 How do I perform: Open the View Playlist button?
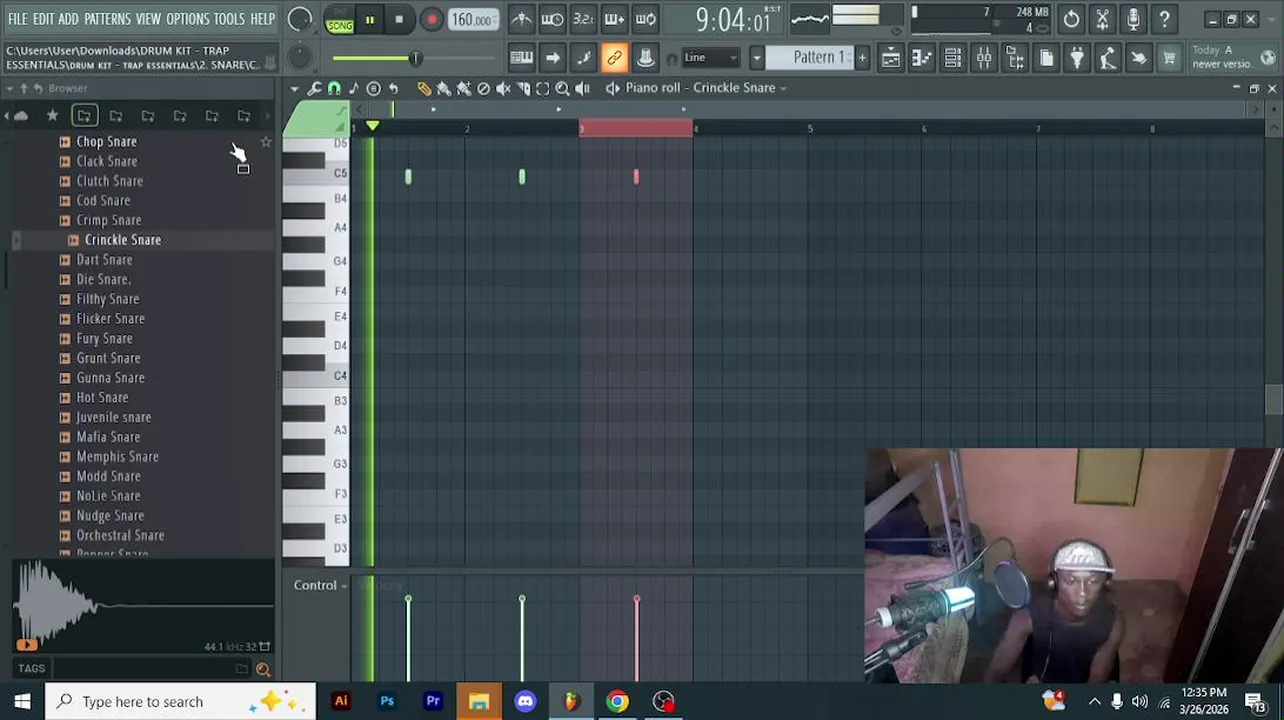pos(890,58)
